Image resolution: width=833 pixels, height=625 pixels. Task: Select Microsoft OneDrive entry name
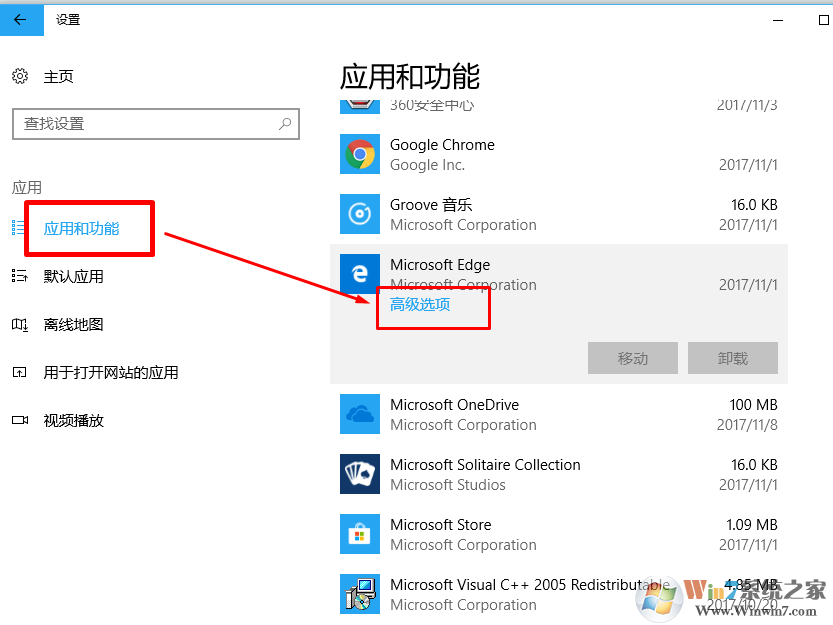point(454,405)
